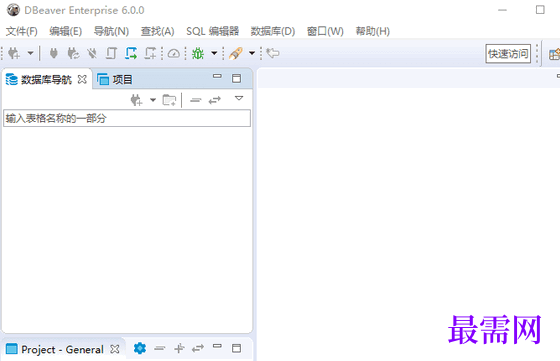Image resolution: width=560 pixels, height=361 pixels.
Task: Open the 文件(F) menu
Action: [x=21, y=31]
